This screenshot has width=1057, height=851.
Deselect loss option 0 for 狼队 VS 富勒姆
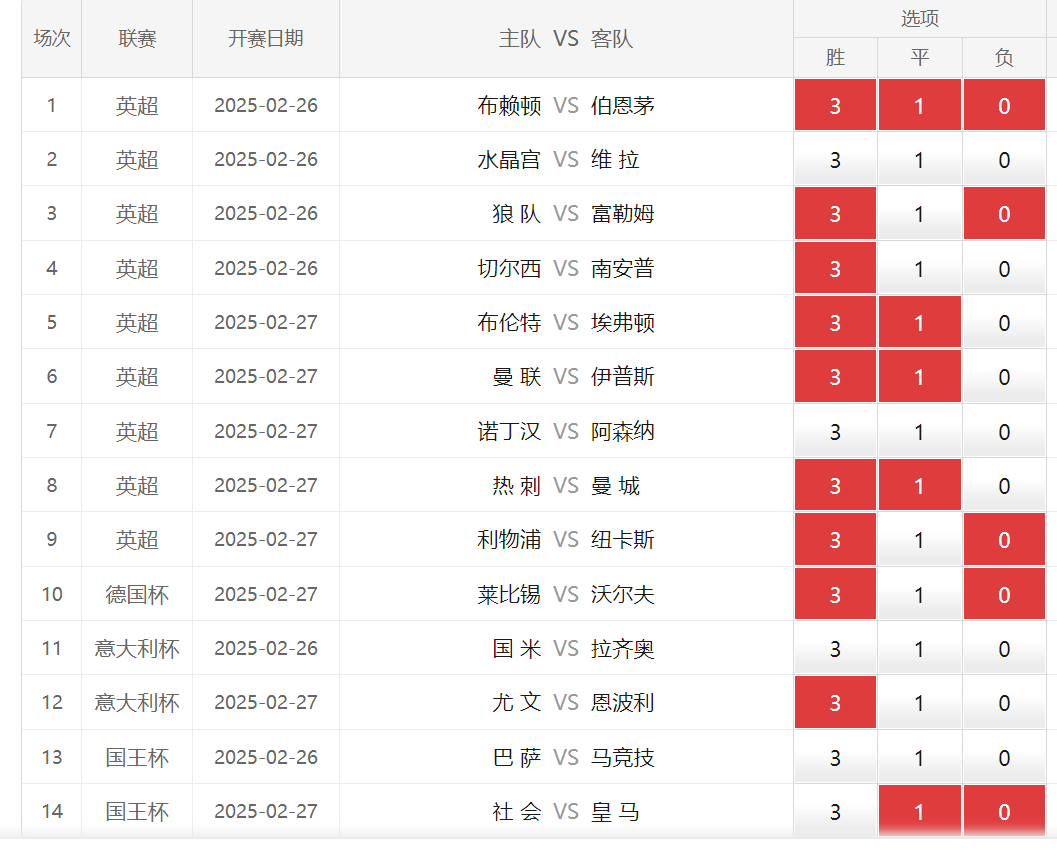(1004, 214)
